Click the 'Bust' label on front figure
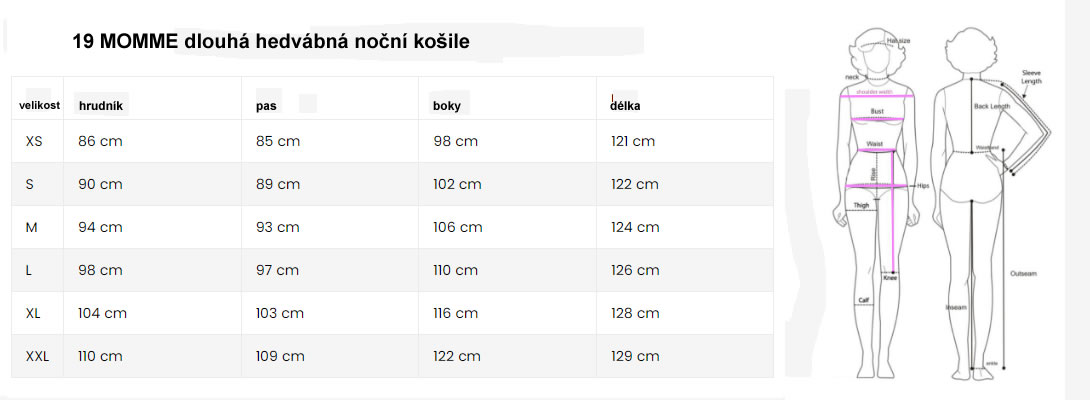 877,111
